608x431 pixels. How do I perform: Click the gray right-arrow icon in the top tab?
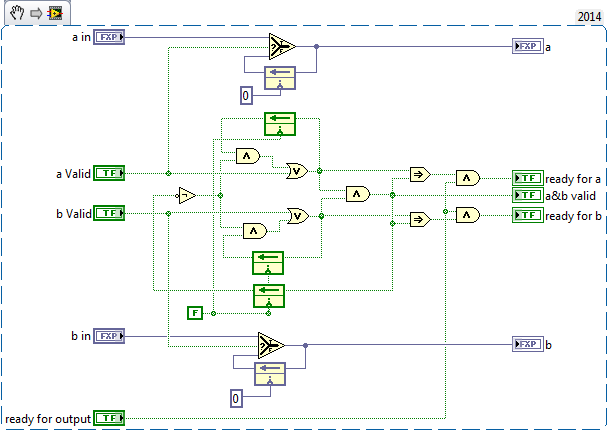(x=36, y=14)
